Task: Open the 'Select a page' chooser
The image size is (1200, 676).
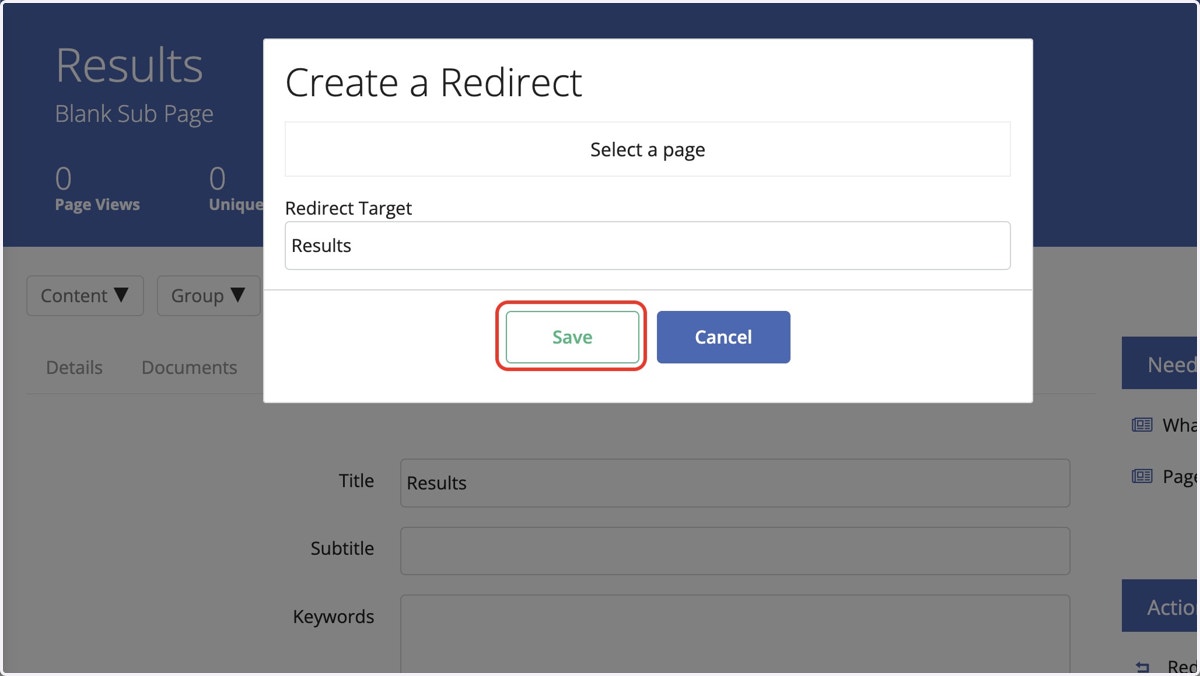Action: click(648, 150)
